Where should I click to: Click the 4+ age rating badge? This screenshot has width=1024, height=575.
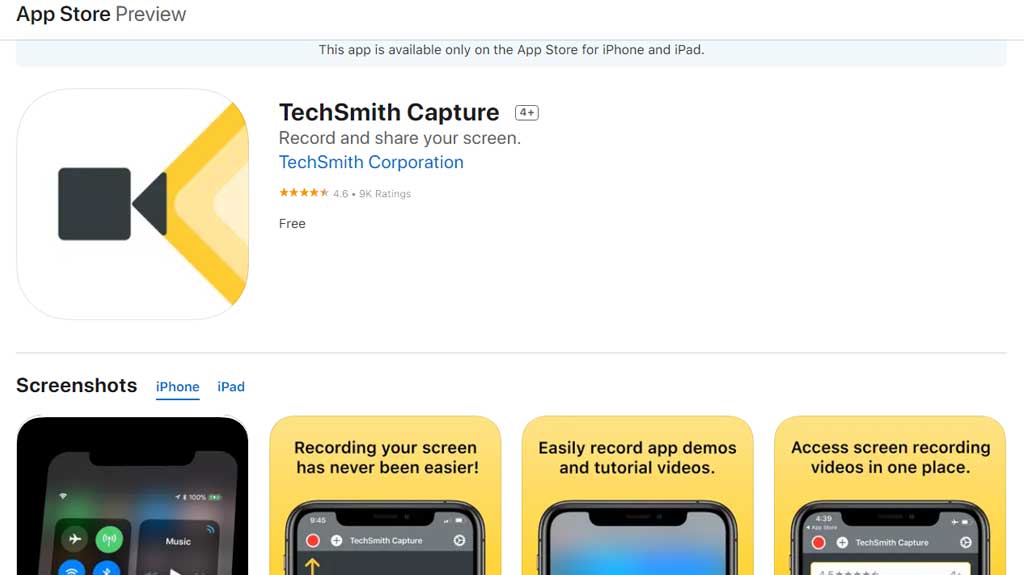(x=526, y=112)
